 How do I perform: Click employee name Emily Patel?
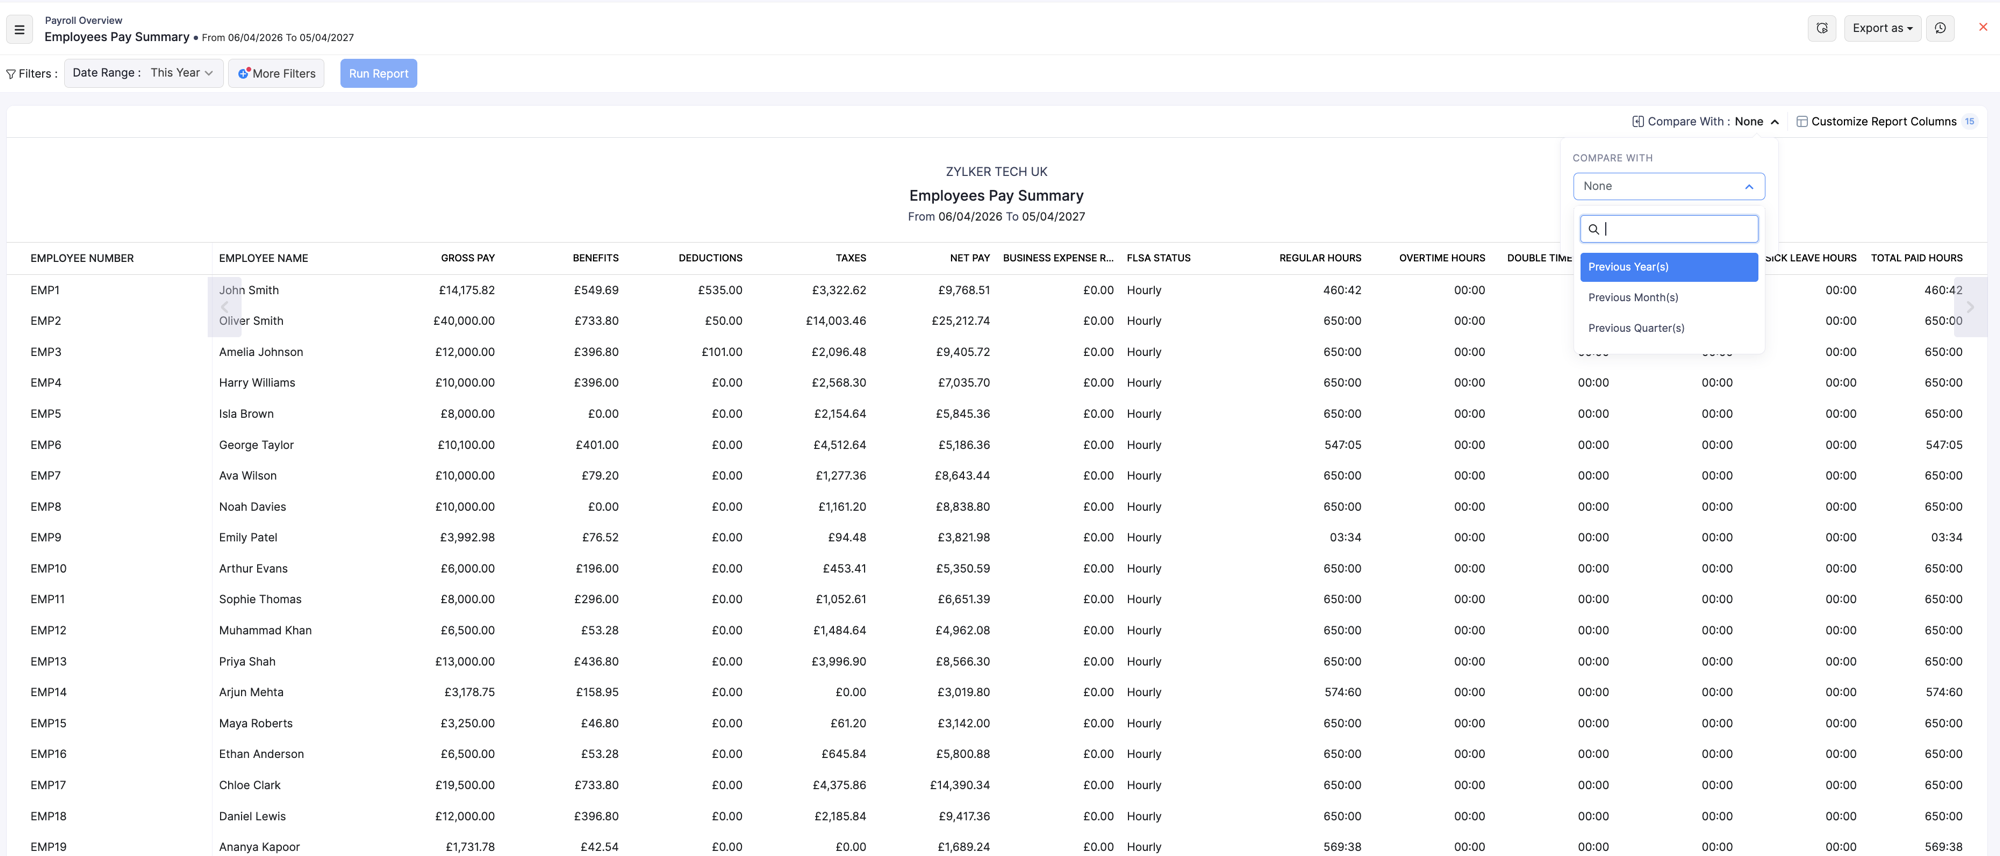point(248,538)
